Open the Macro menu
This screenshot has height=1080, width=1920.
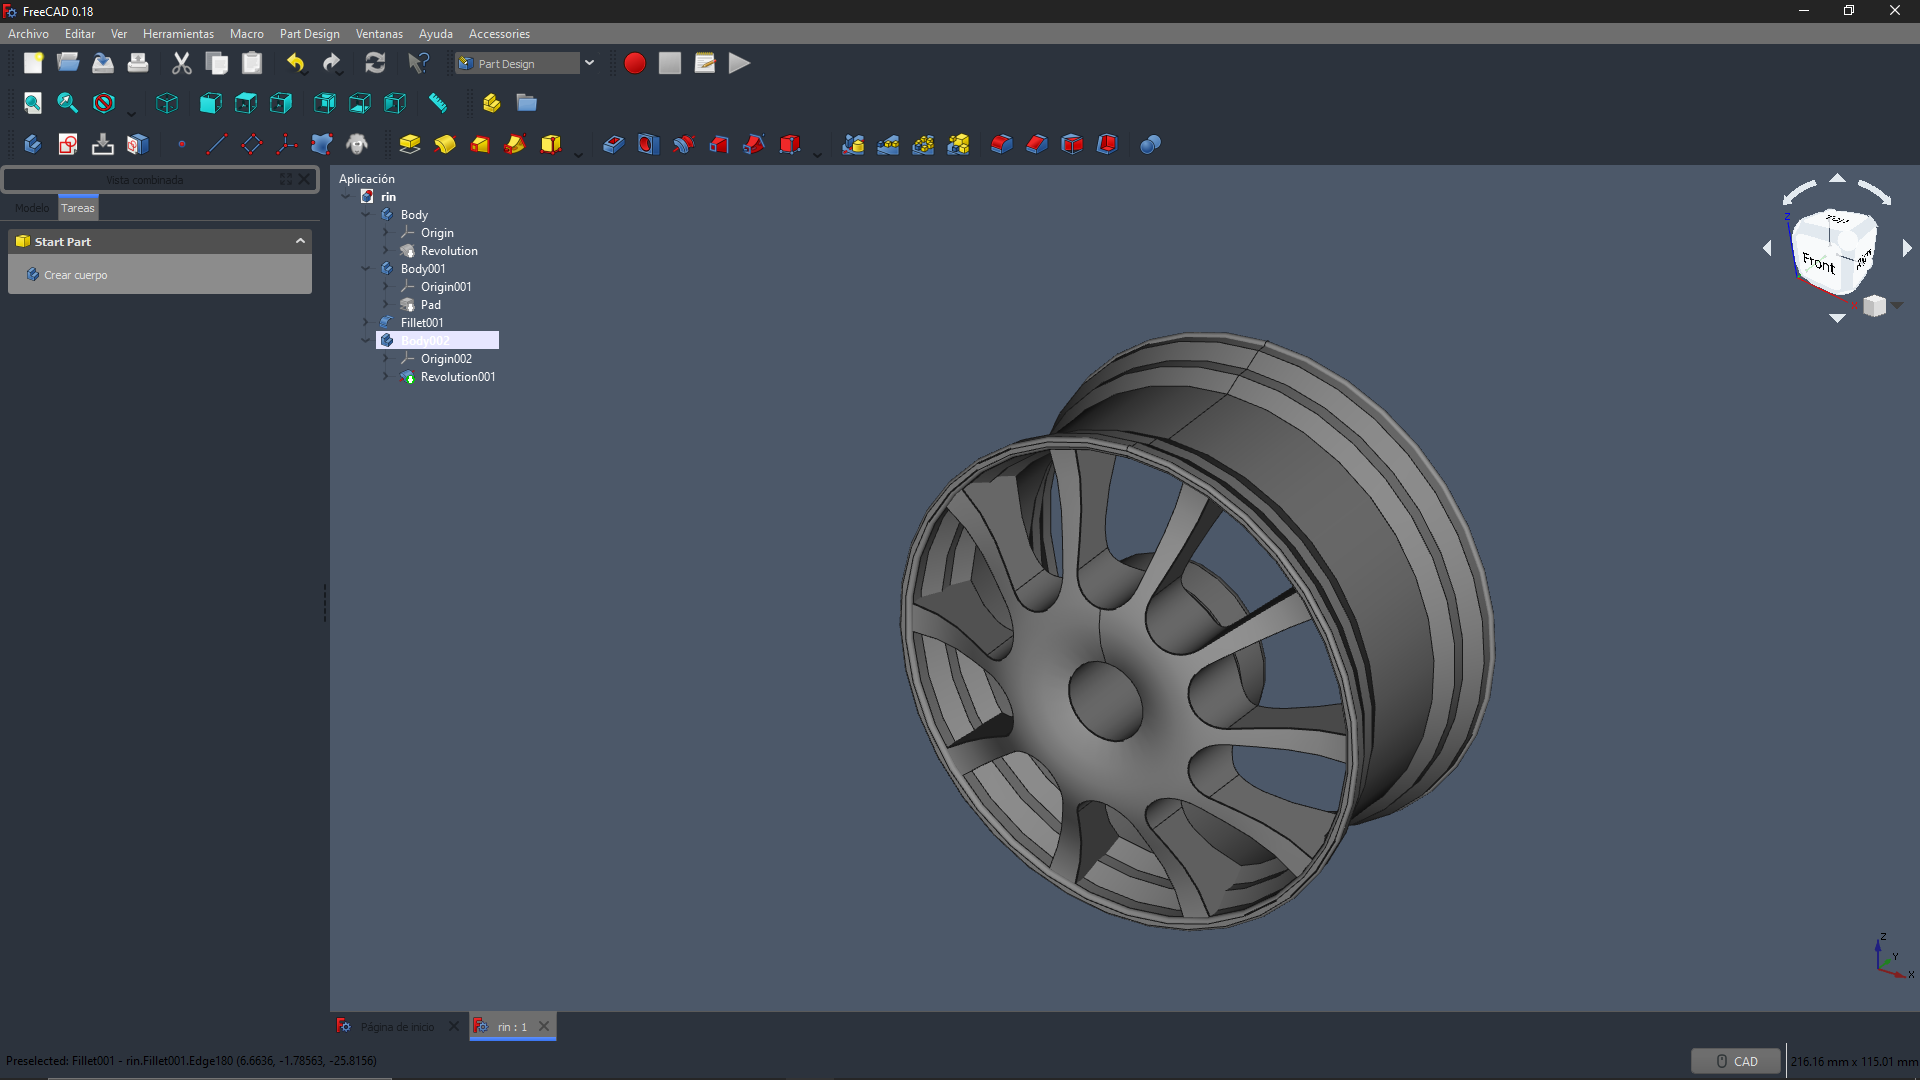point(246,33)
